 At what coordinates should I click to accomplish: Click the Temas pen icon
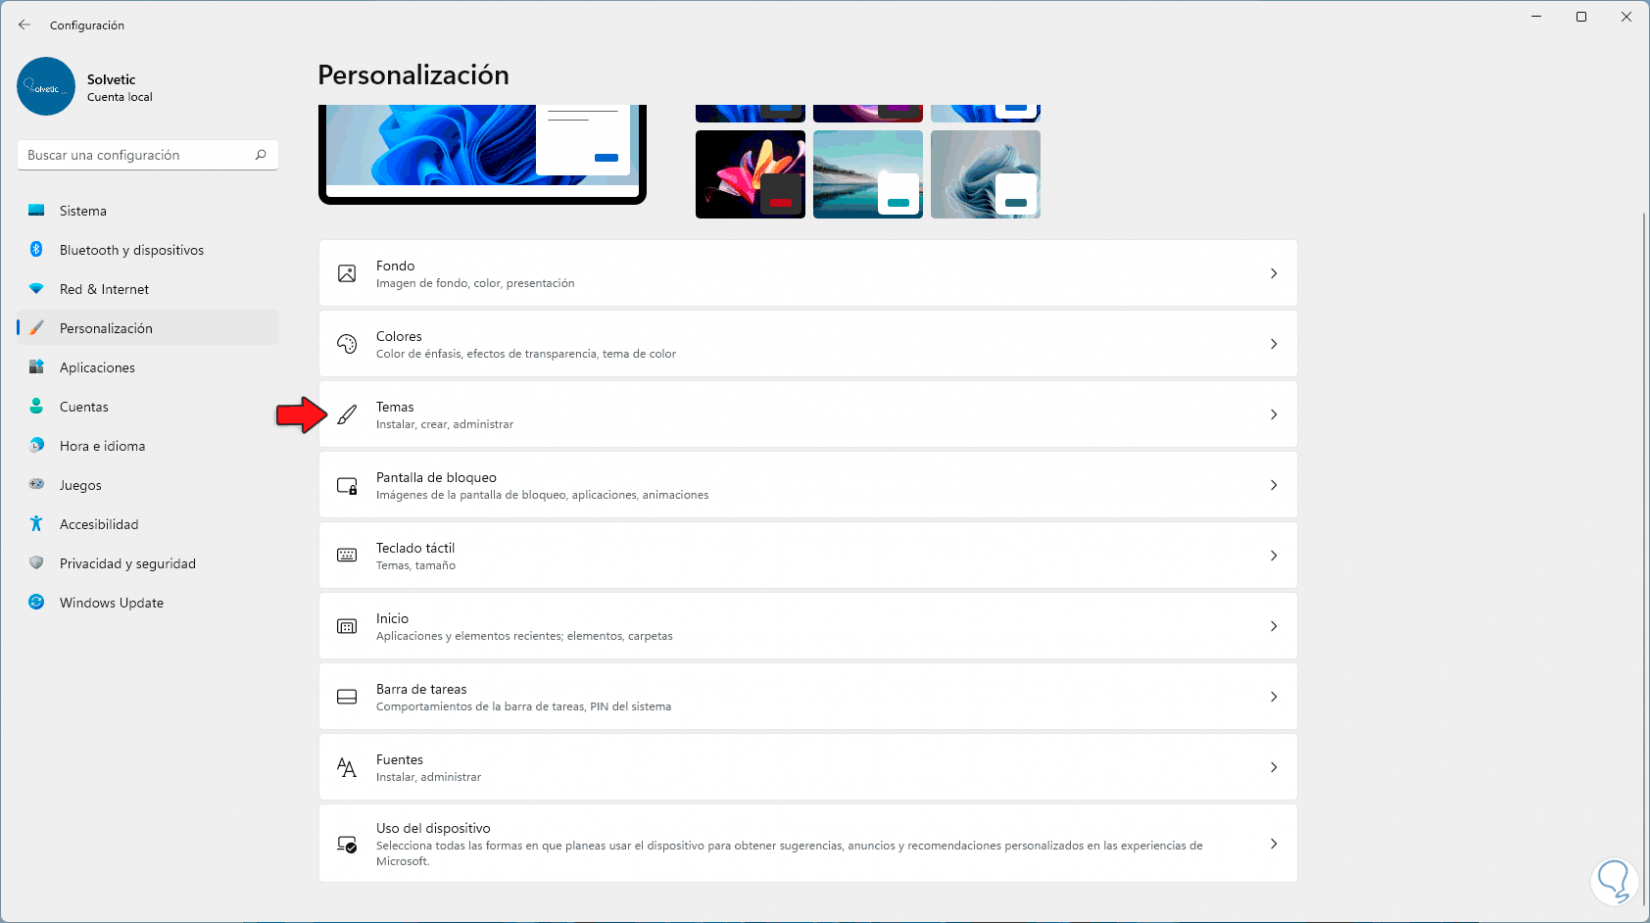(x=347, y=414)
